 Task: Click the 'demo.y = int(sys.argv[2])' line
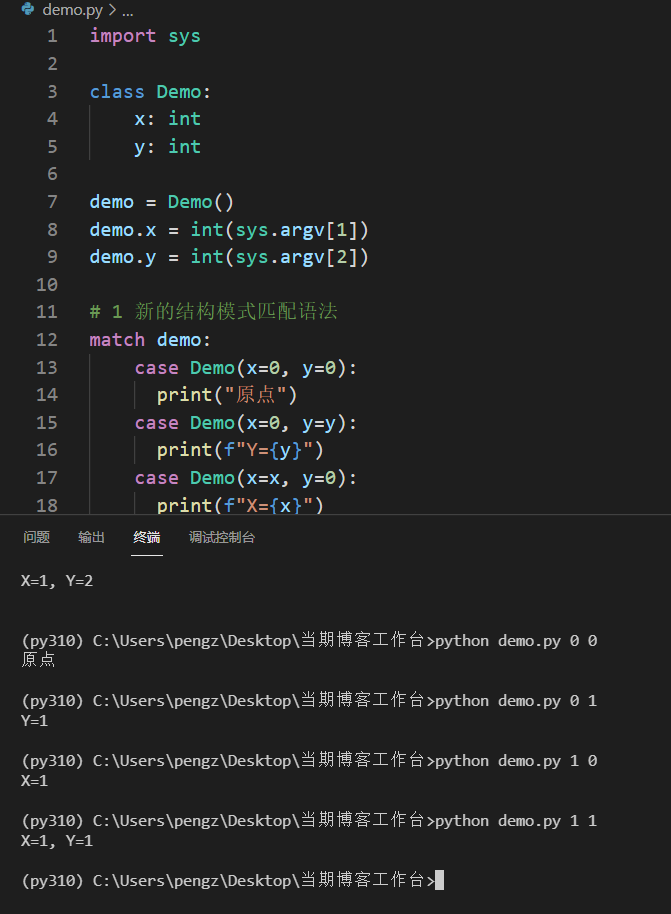pos(229,257)
